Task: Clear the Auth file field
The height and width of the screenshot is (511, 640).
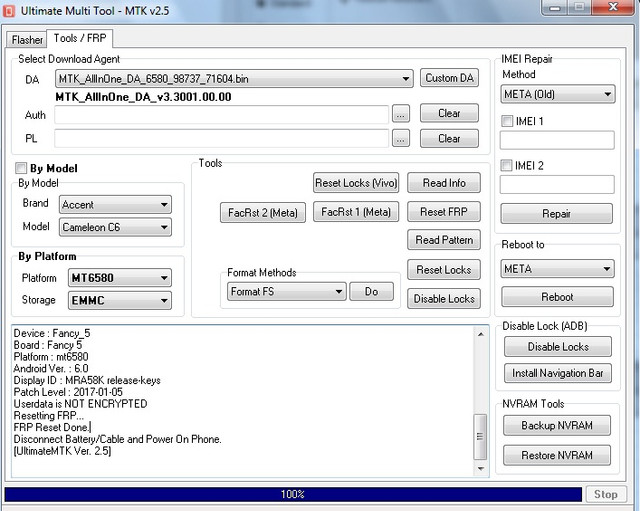Action: point(449,113)
